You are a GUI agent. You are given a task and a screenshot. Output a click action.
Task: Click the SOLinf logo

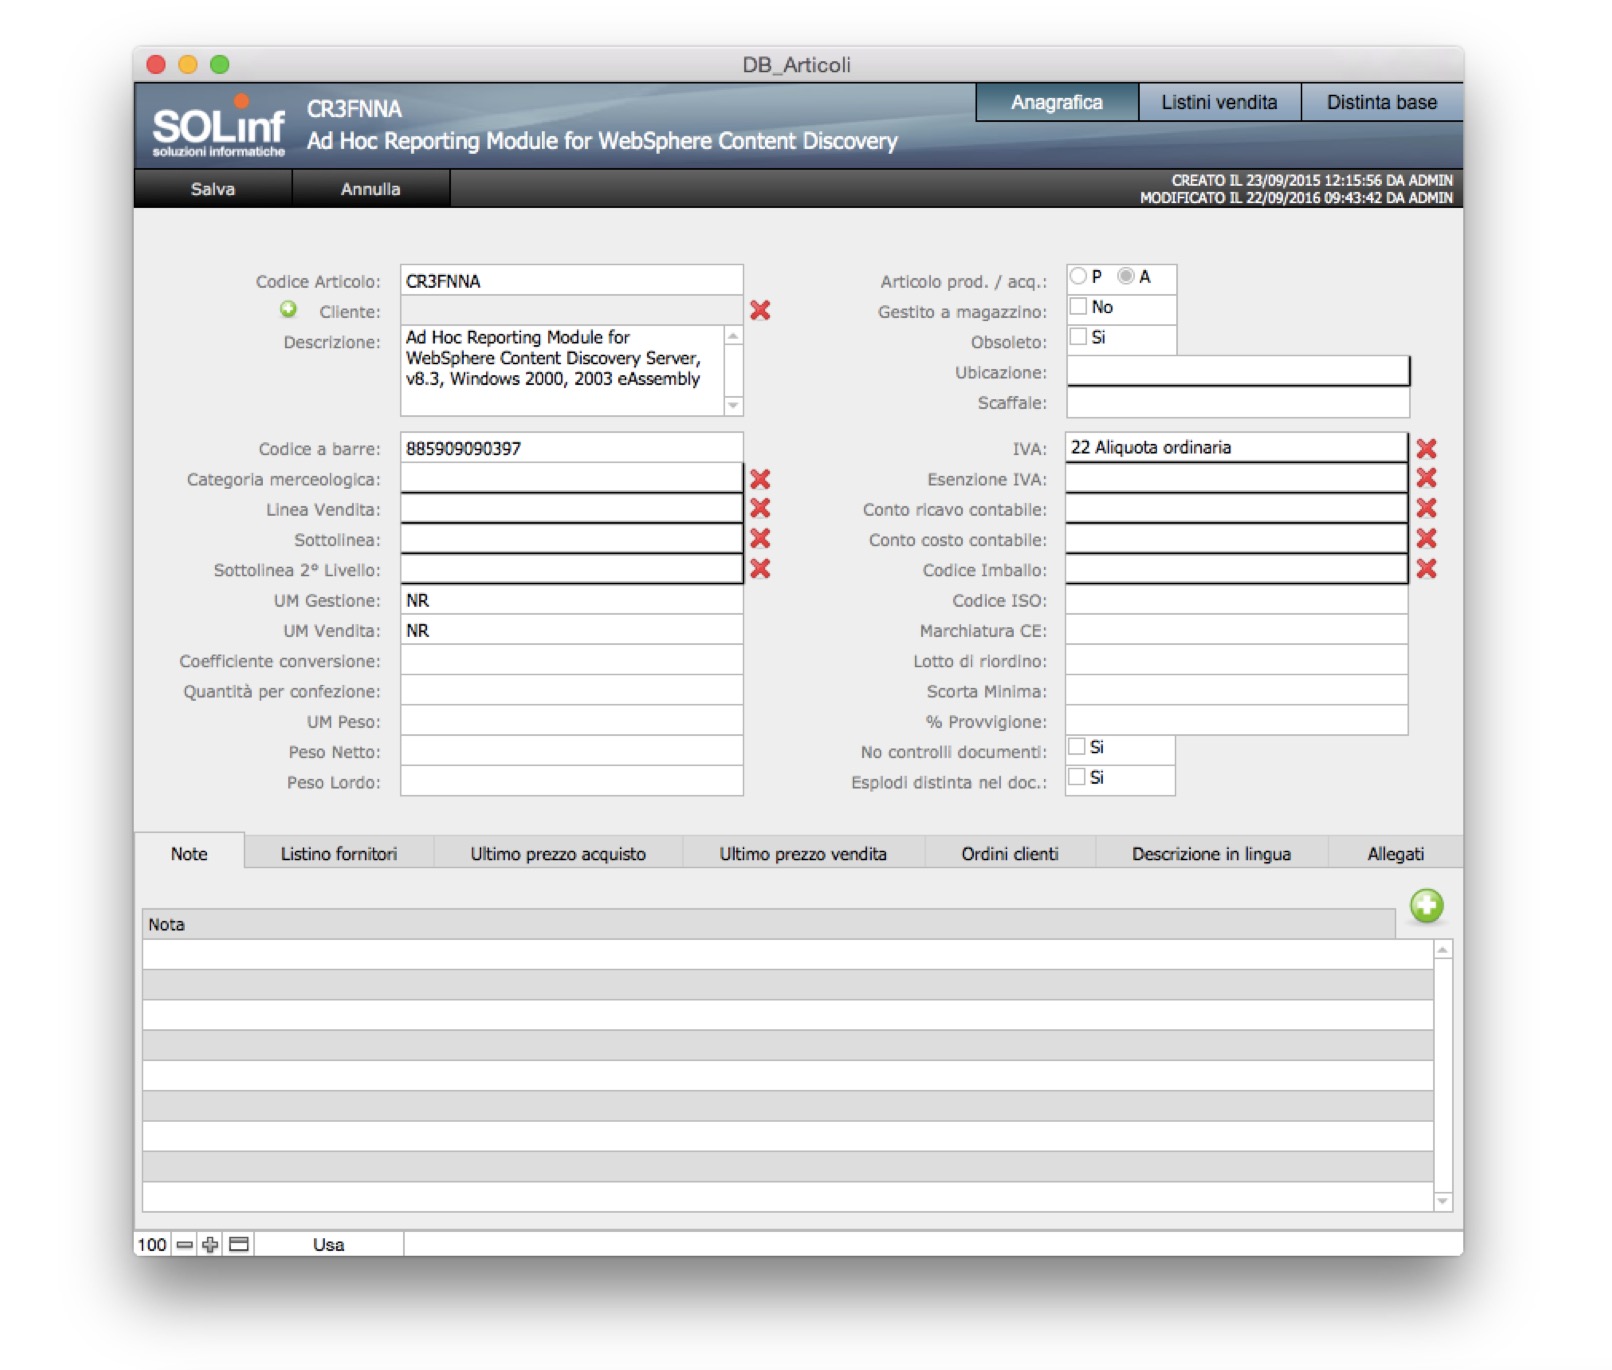(218, 127)
